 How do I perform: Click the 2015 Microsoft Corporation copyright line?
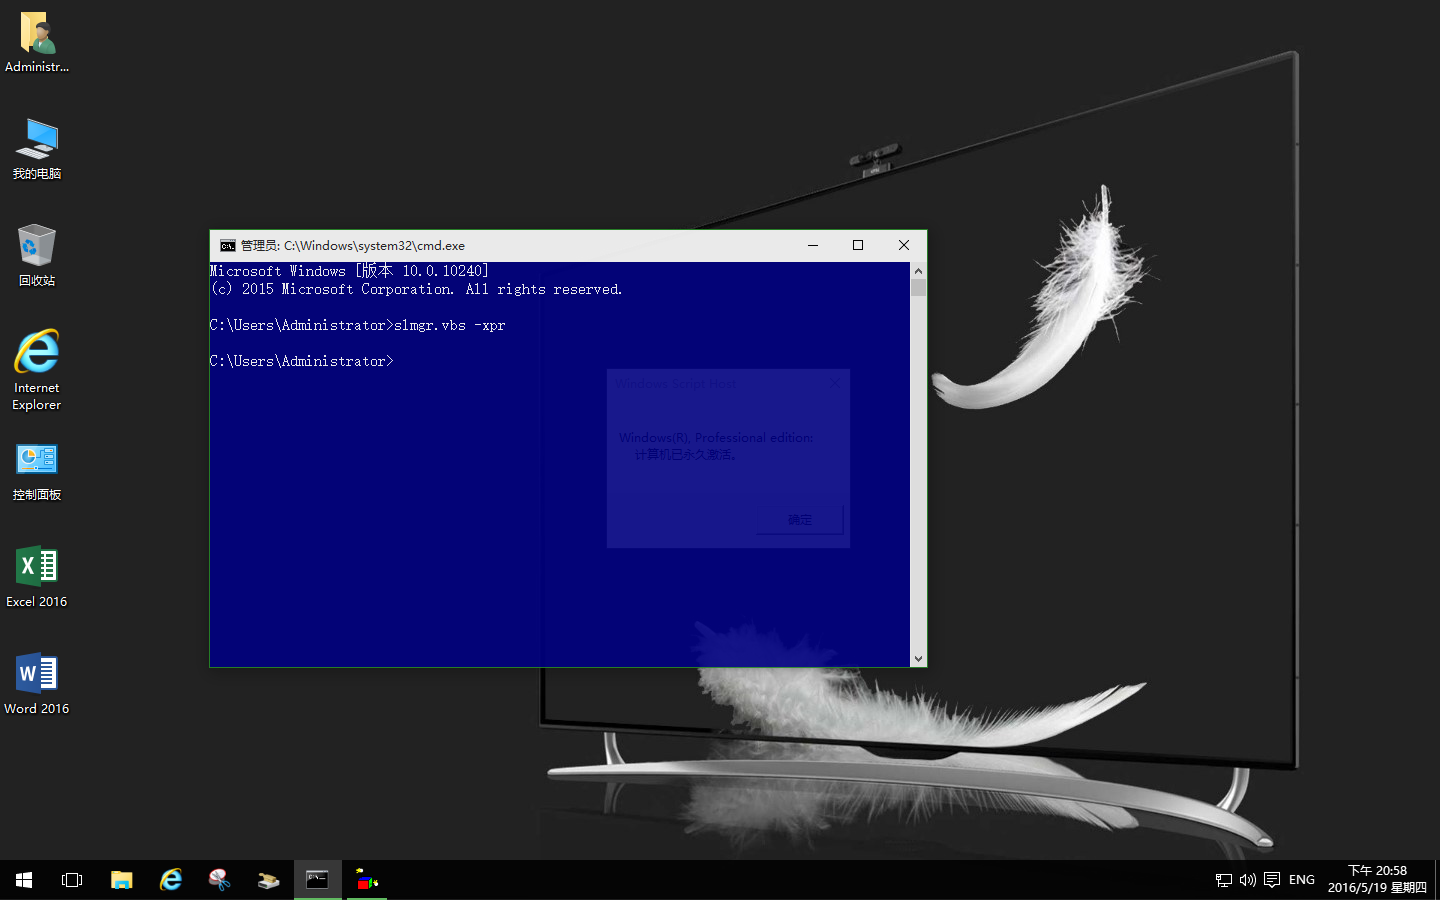click(x=416, y=289)
